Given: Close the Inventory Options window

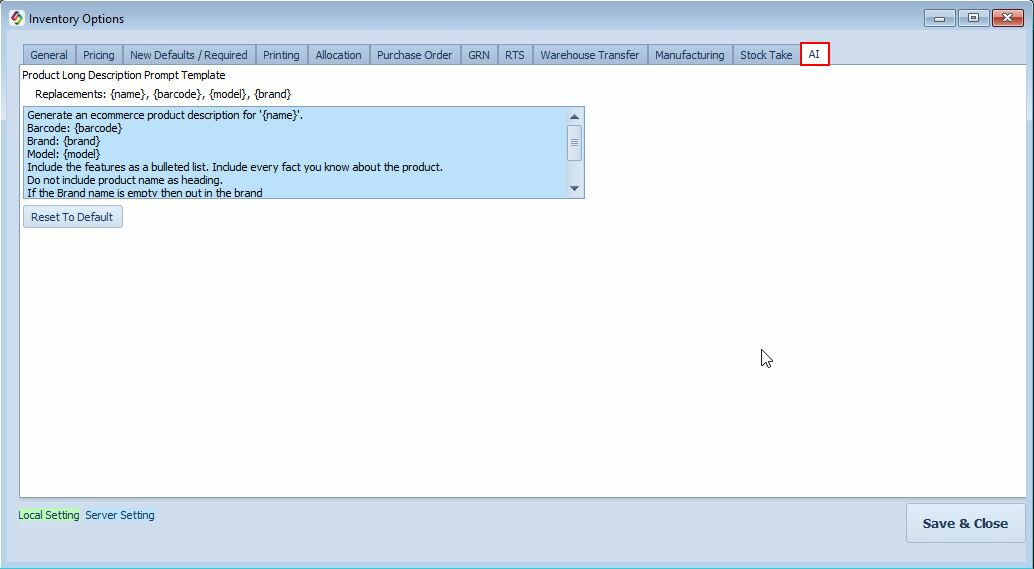Looking at the screenshot, I should 1008,18.
